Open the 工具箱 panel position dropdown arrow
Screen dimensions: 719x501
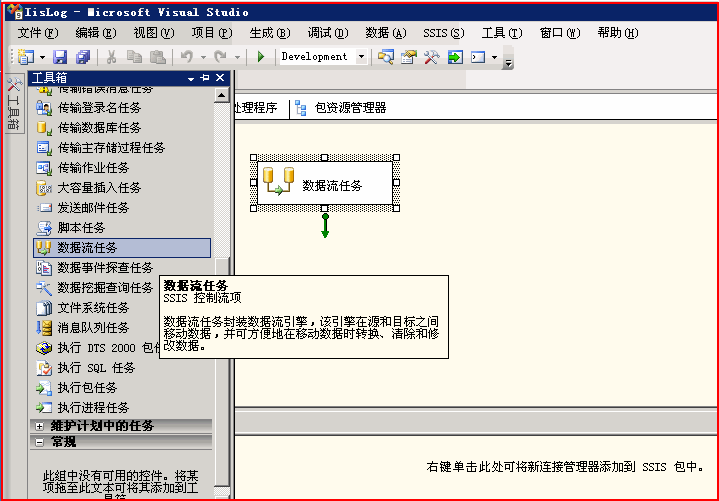tap(191, 78)
